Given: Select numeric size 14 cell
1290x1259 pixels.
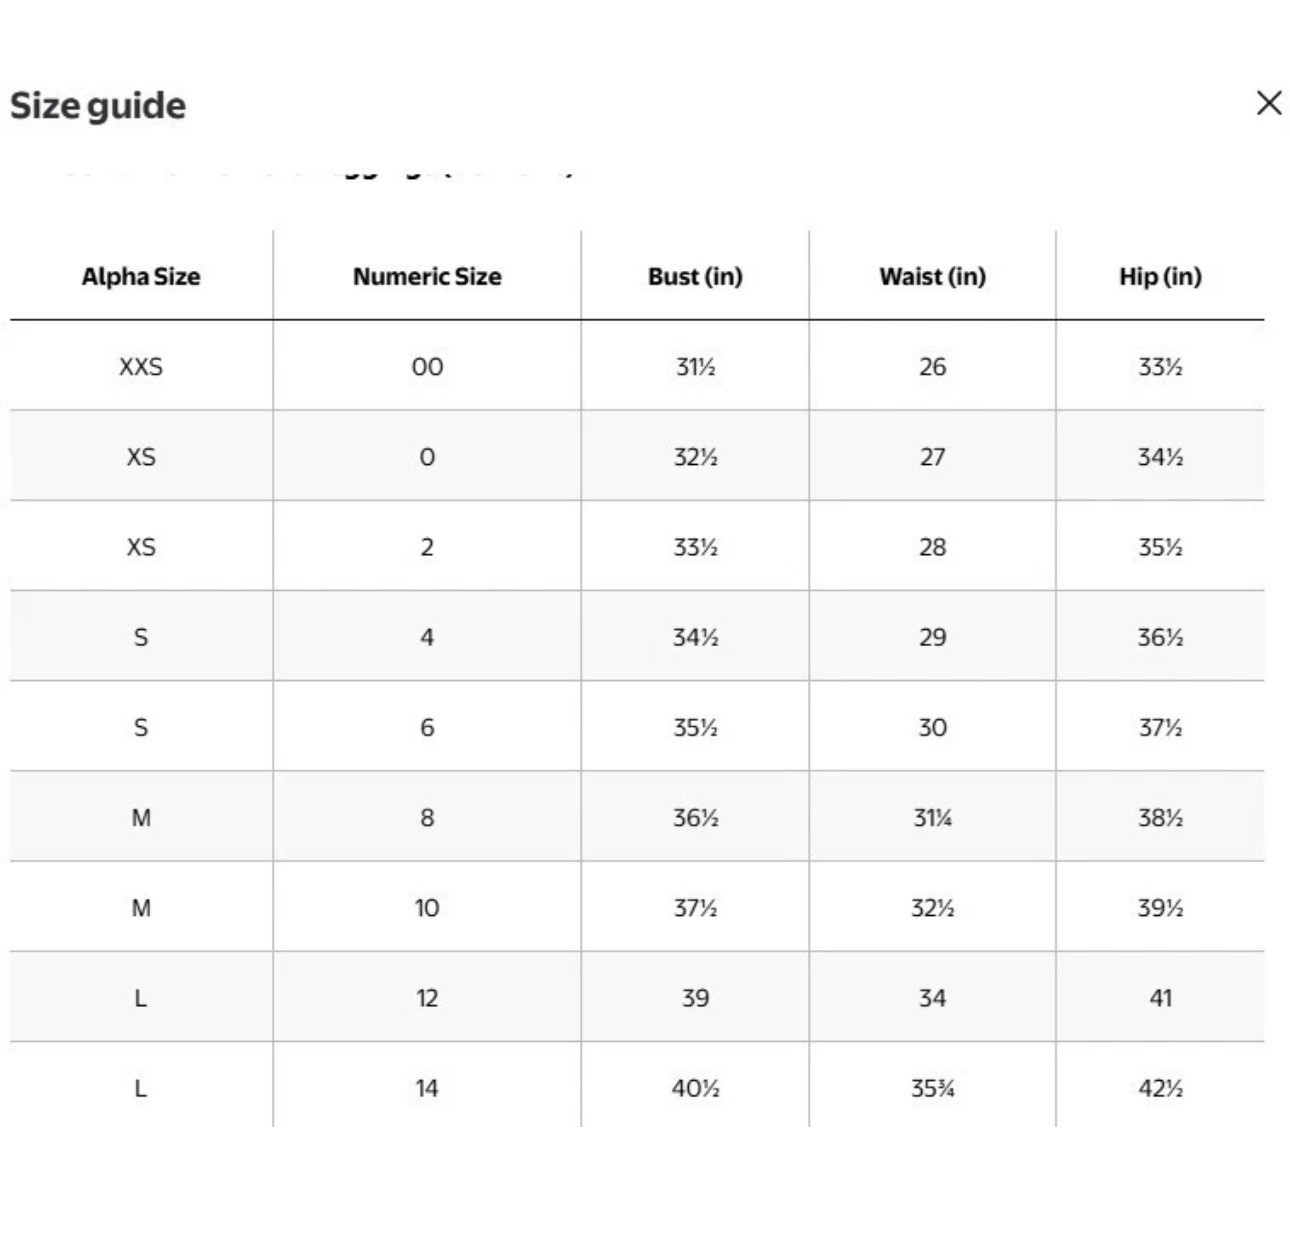Looking at the screenshot, I should [x=427, y=1088].
